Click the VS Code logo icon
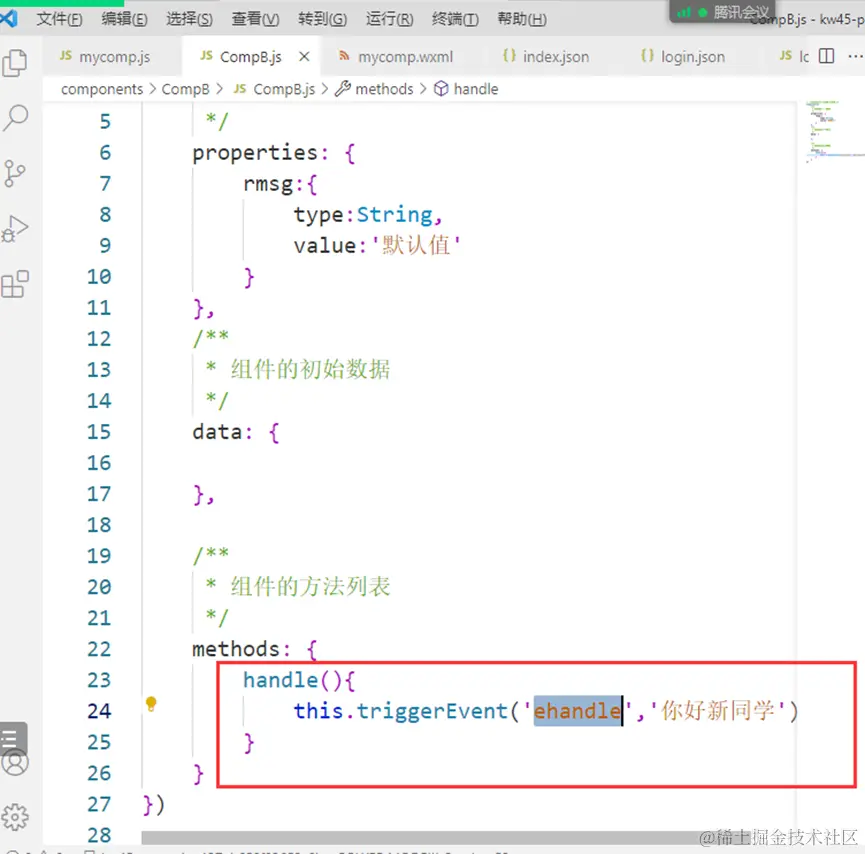This screenshot has height=854, width=865. pos(9,19)
